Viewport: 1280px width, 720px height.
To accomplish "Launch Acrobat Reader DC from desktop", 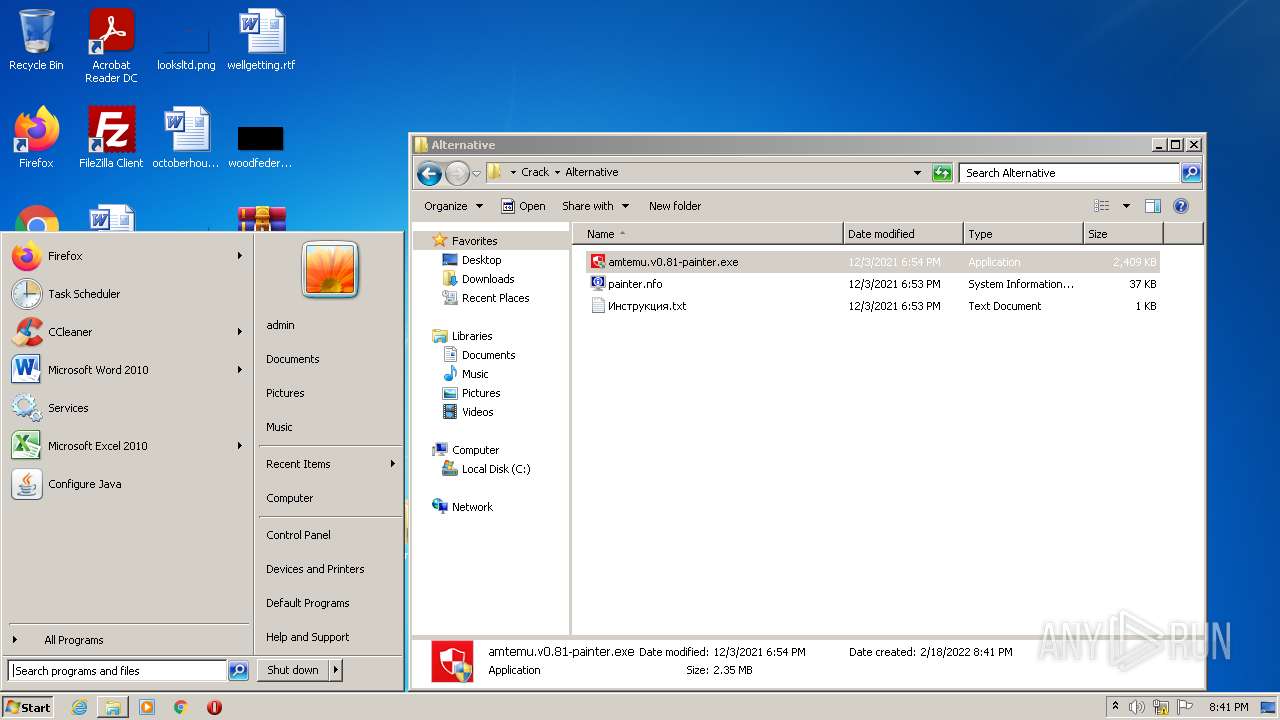I will coord(111,45).
